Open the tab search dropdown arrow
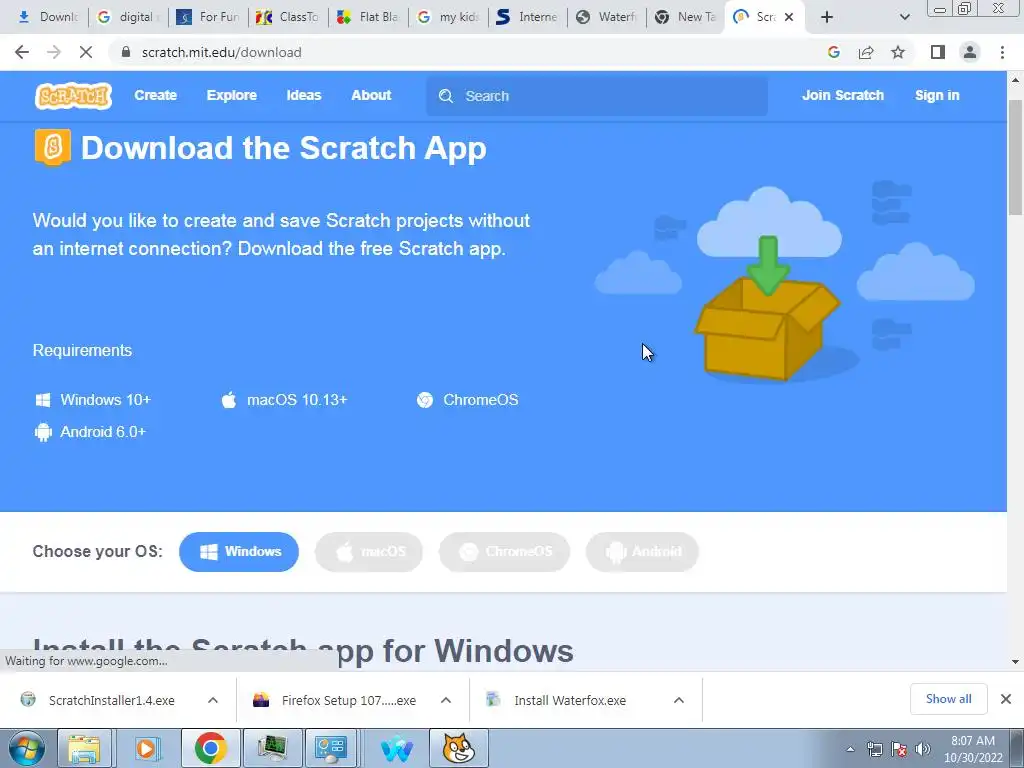The width and height of the screenshot is (1024, 768). tap(904, 17)
